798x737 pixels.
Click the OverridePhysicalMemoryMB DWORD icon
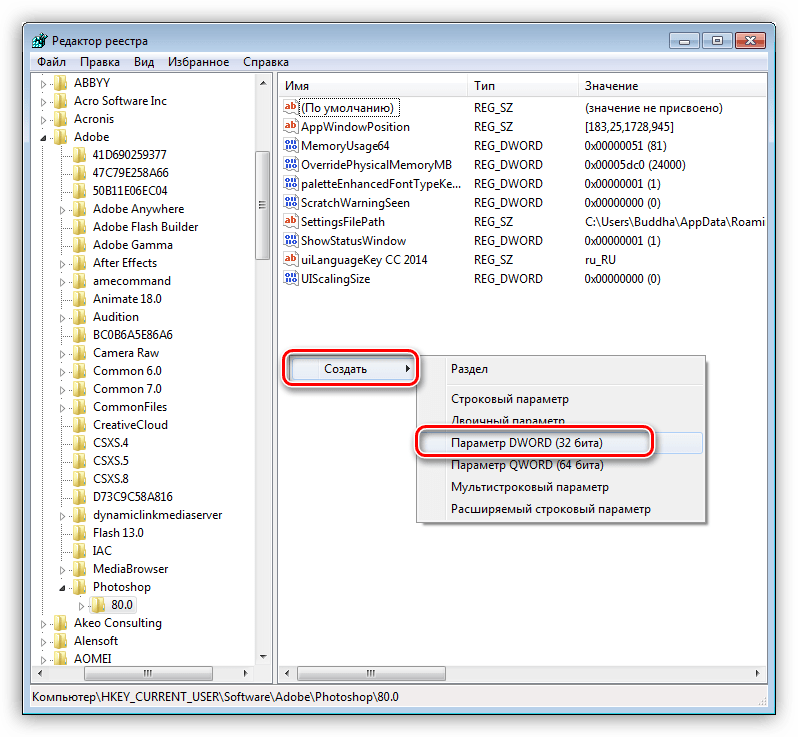[x=291, y=164]
